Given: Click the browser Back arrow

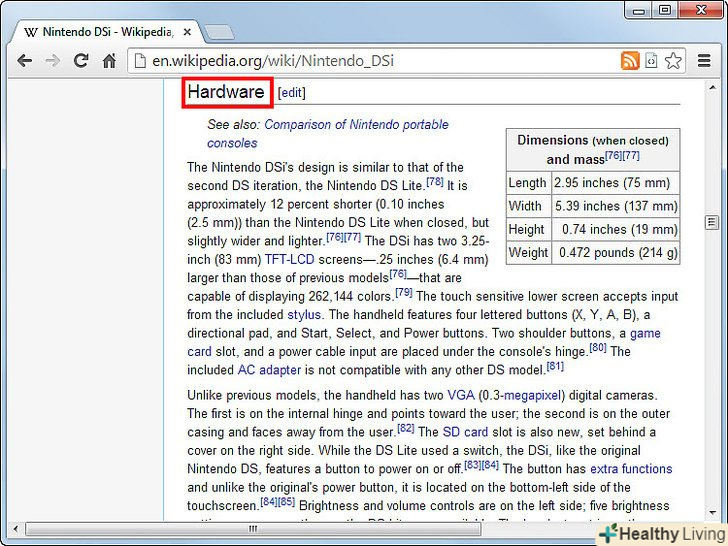Looking at the screenshot, I should pos(24,61).
